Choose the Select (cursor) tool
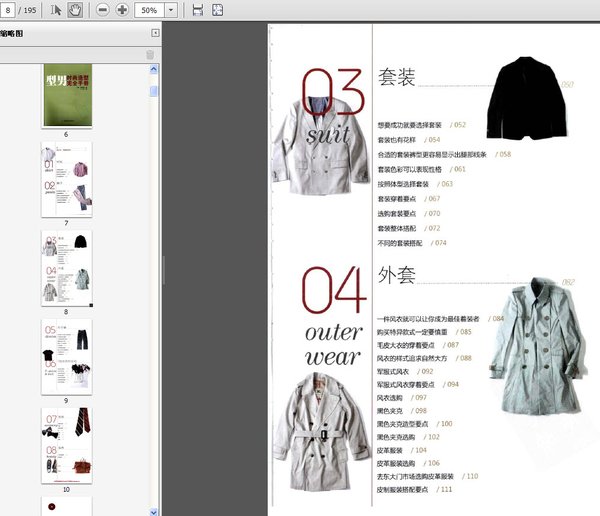Viewport: 600px width, 516px height. [x=56, y=10]
